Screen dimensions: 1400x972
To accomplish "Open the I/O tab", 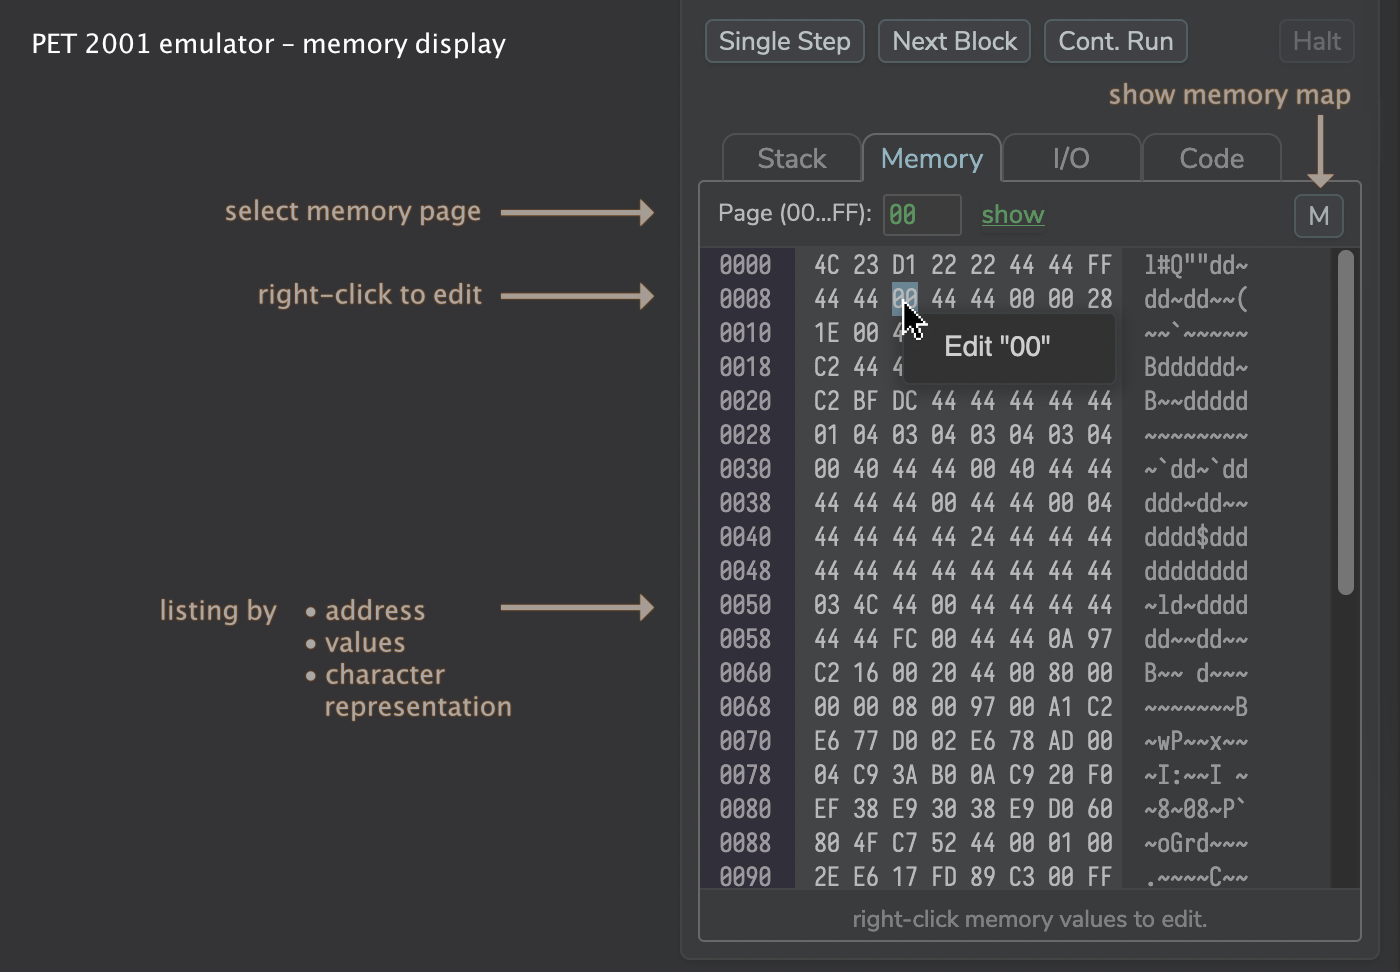I will pyautogui.click(x=1071, y=158).
